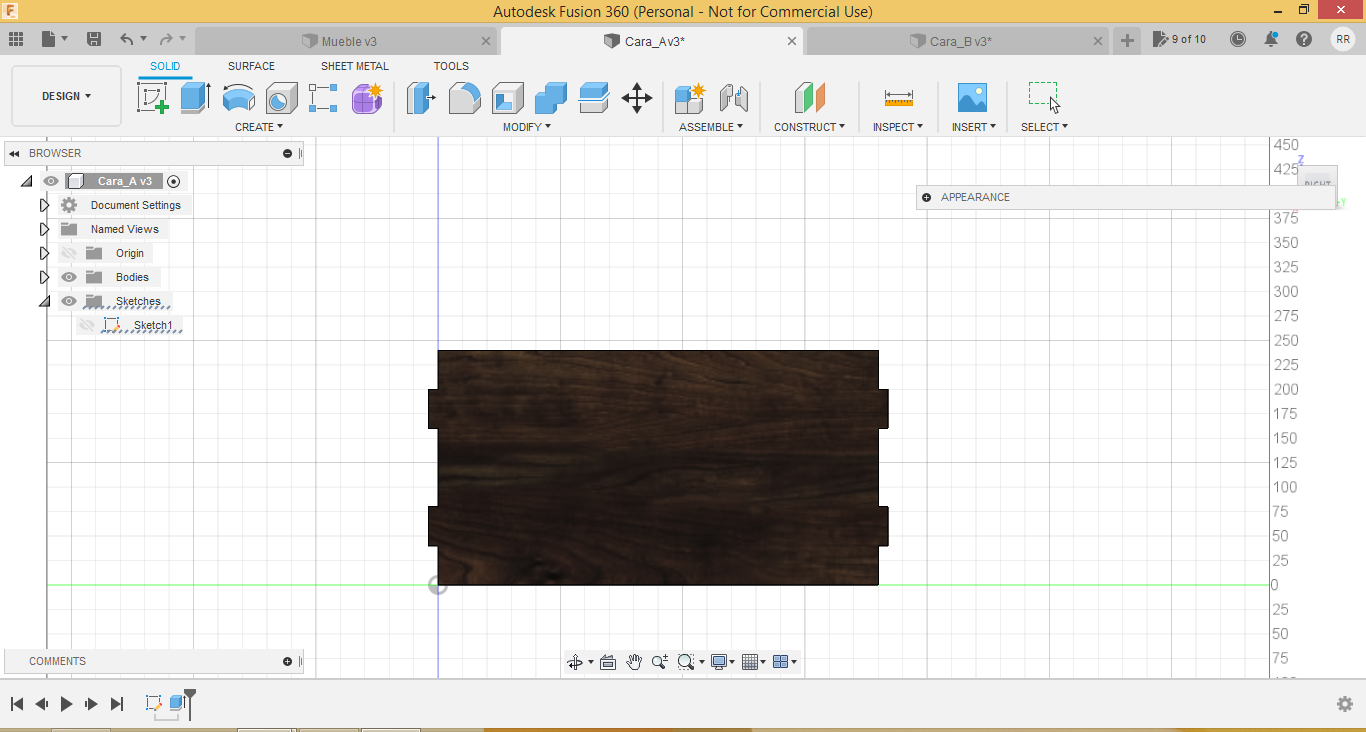This screenshot has height=732, width=1366.
Task: Click the Extrude tool icon
Action: [195, 98]
